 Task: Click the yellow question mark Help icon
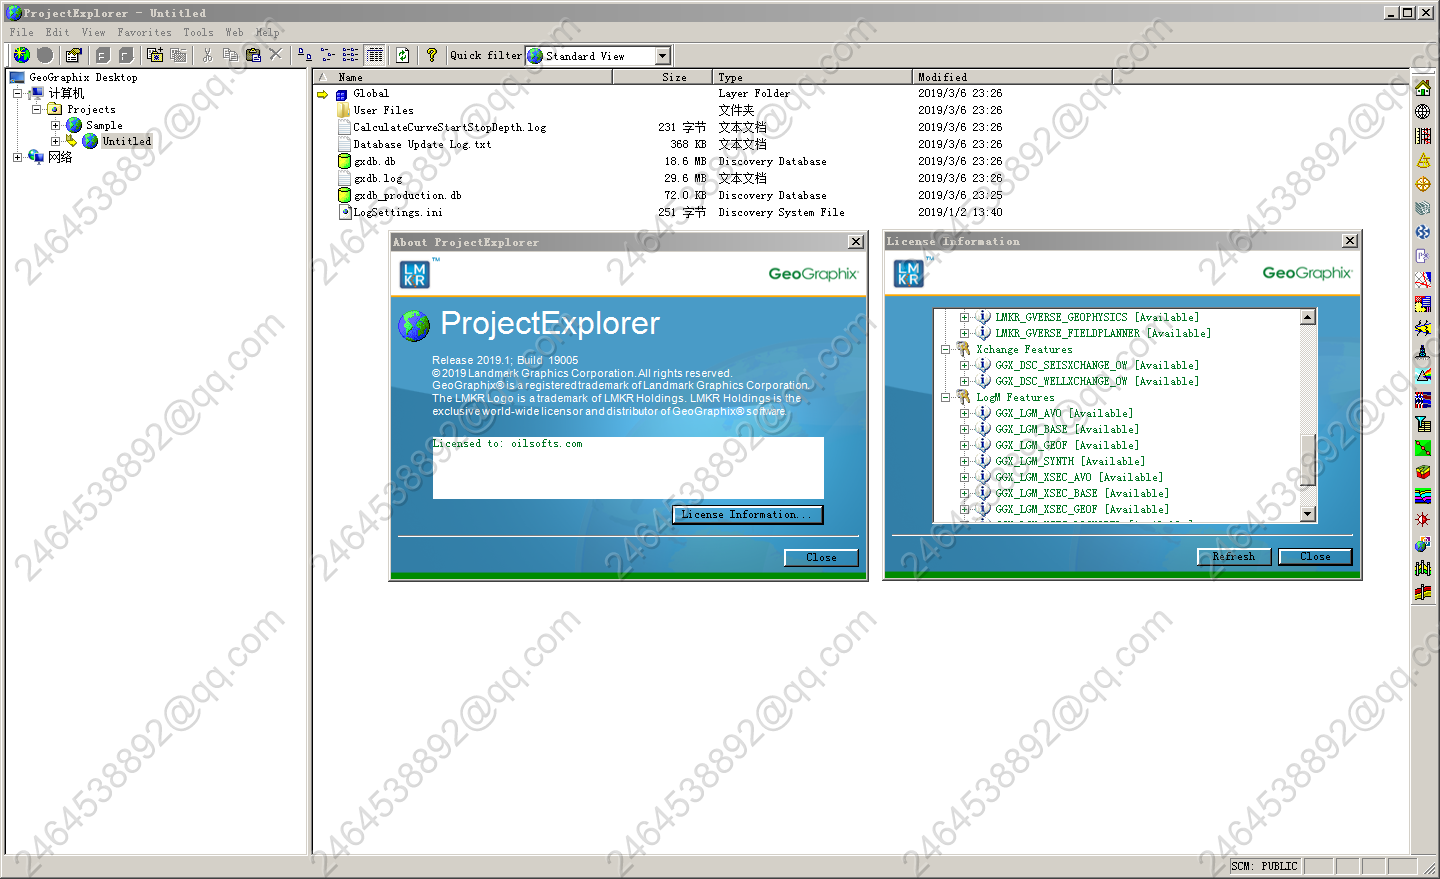pyautogui.click(x=431, y=55)
